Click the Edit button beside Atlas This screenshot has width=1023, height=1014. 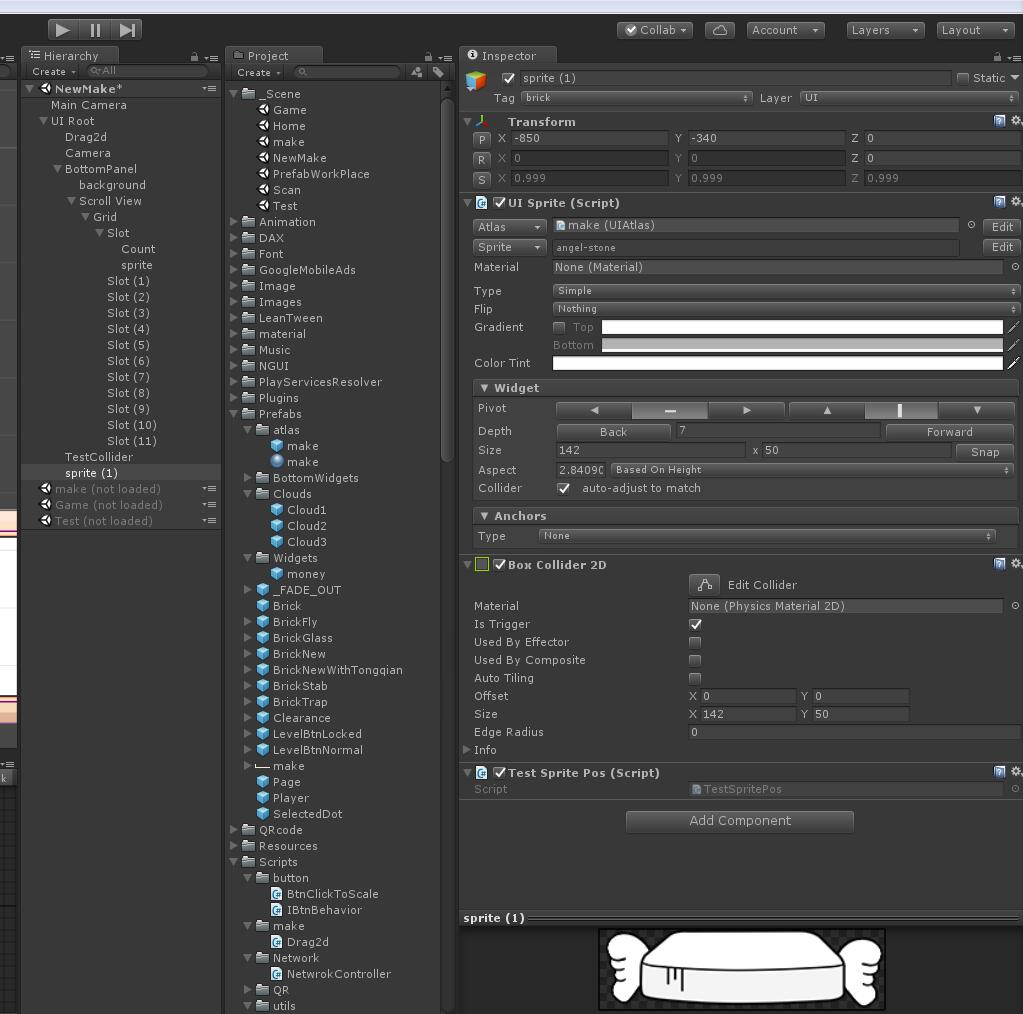pos(1002,226)
